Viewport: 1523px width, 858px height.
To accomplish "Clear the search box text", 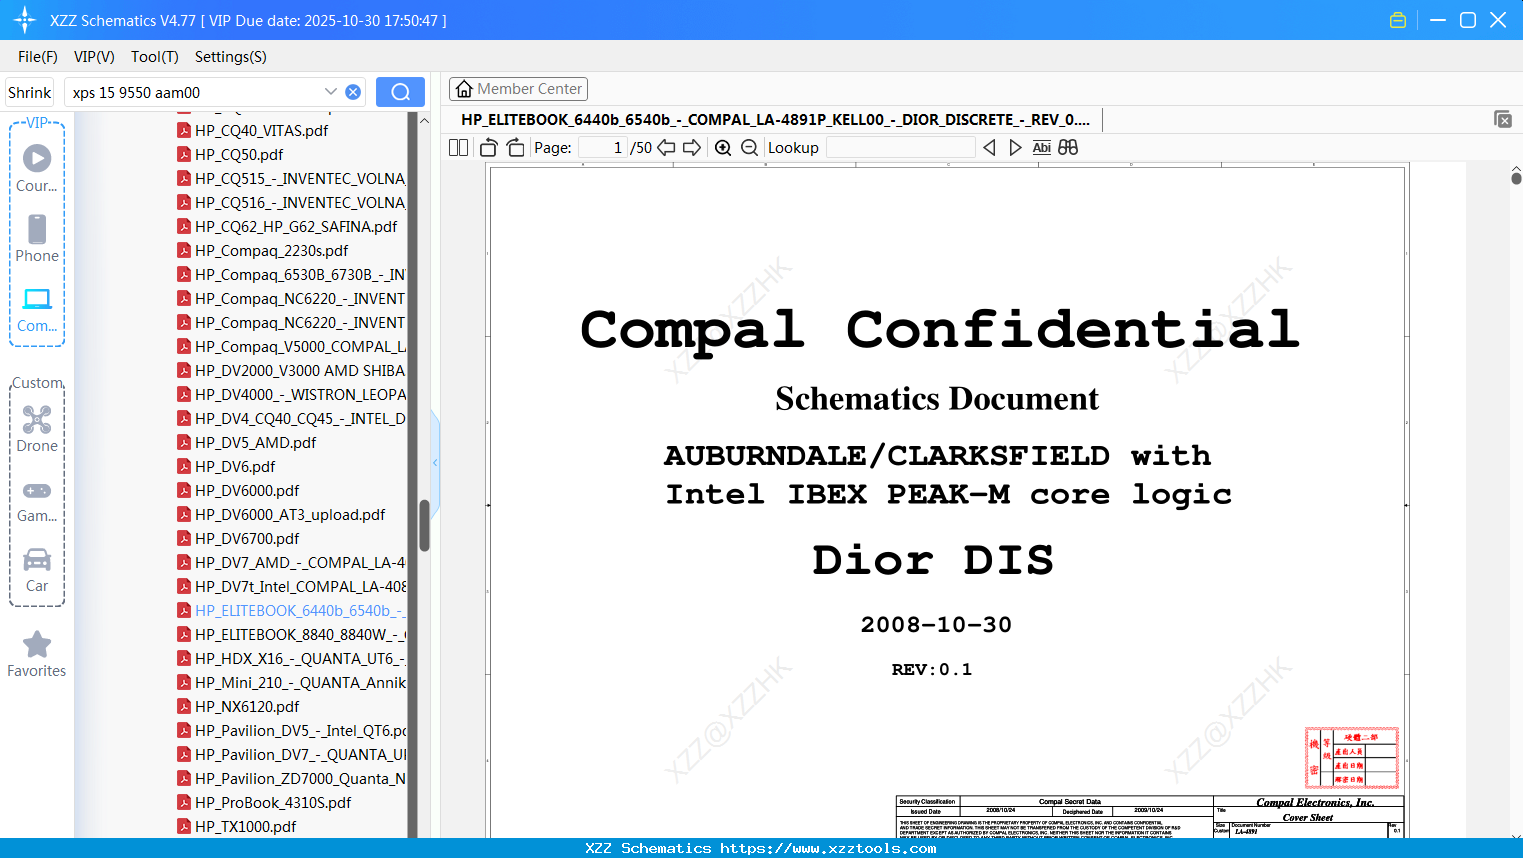I will [353, 92].
